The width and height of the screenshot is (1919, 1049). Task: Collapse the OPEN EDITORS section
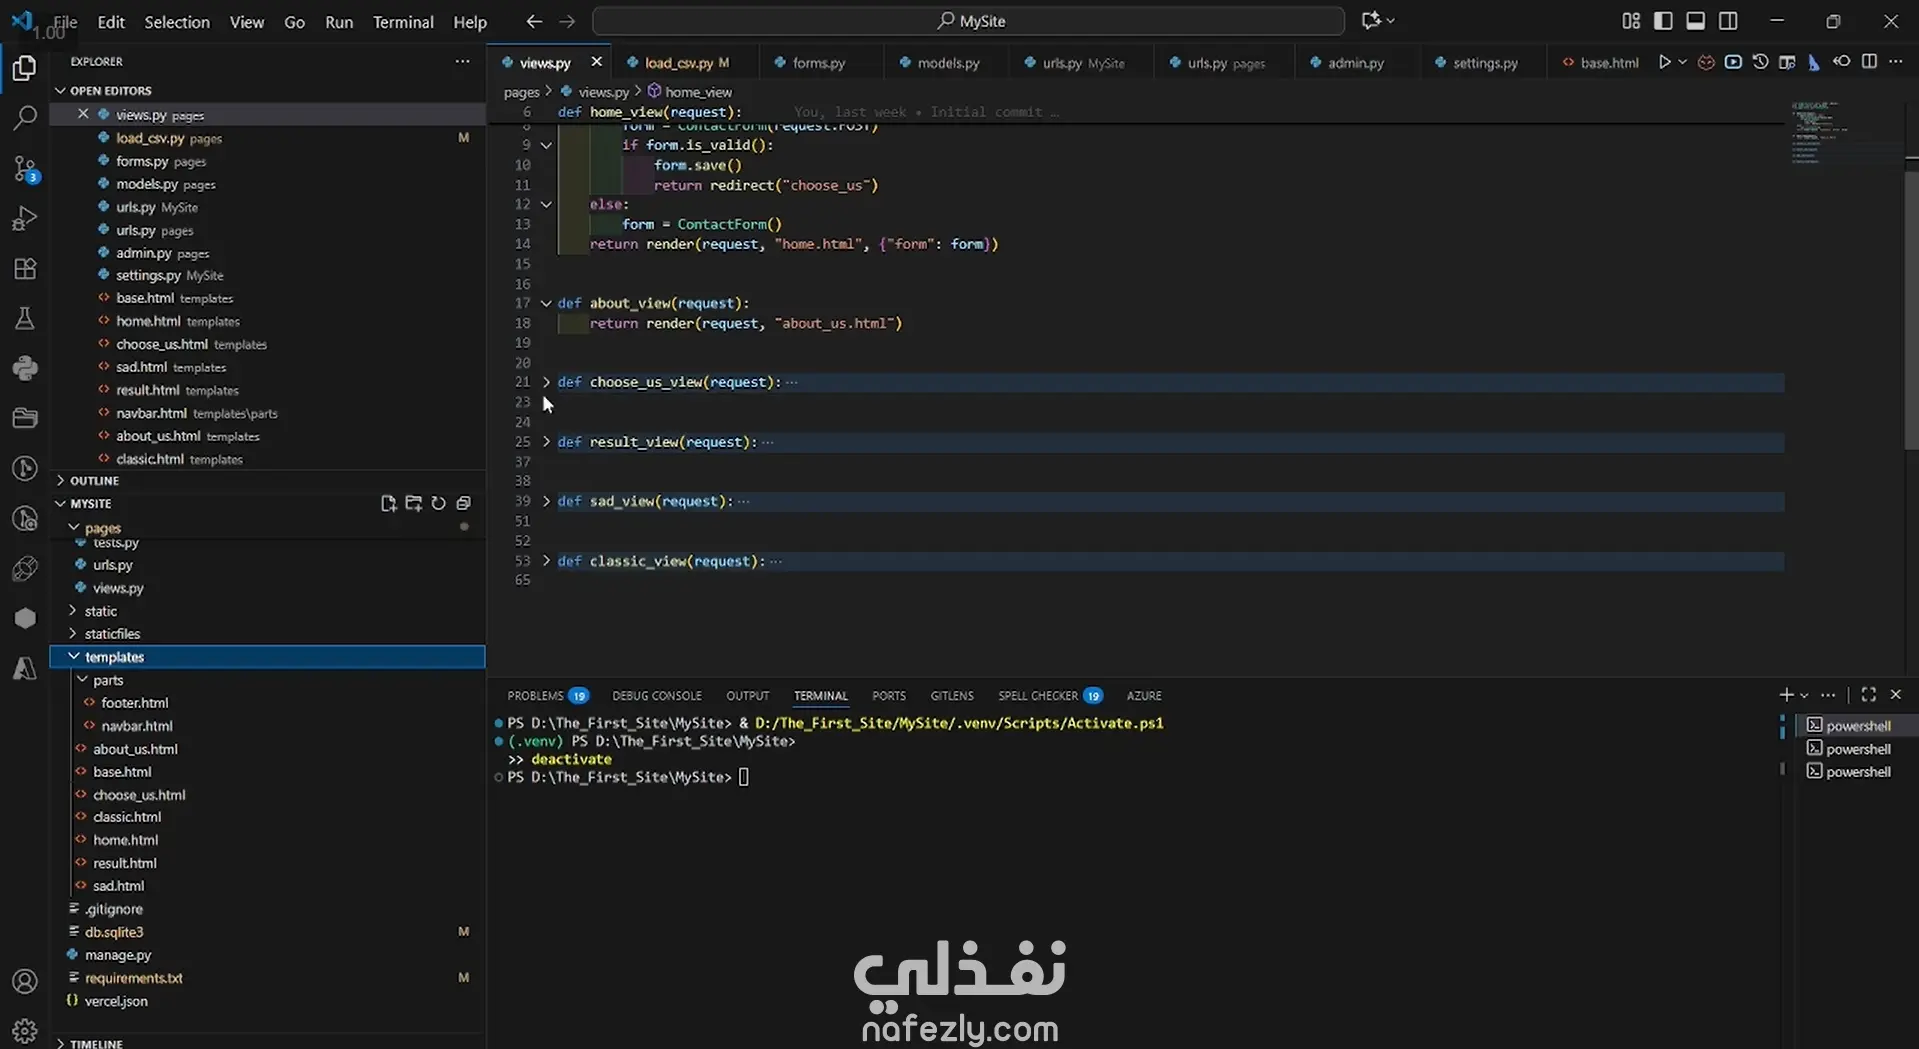coord(268,91)
